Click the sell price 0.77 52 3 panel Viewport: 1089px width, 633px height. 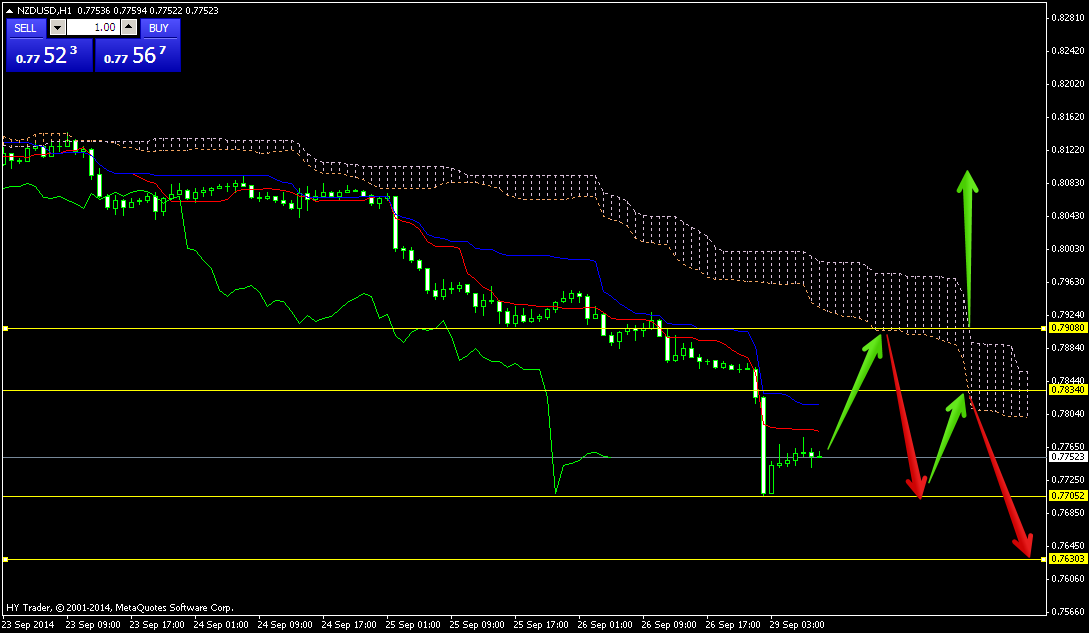(x=49, y=55)
